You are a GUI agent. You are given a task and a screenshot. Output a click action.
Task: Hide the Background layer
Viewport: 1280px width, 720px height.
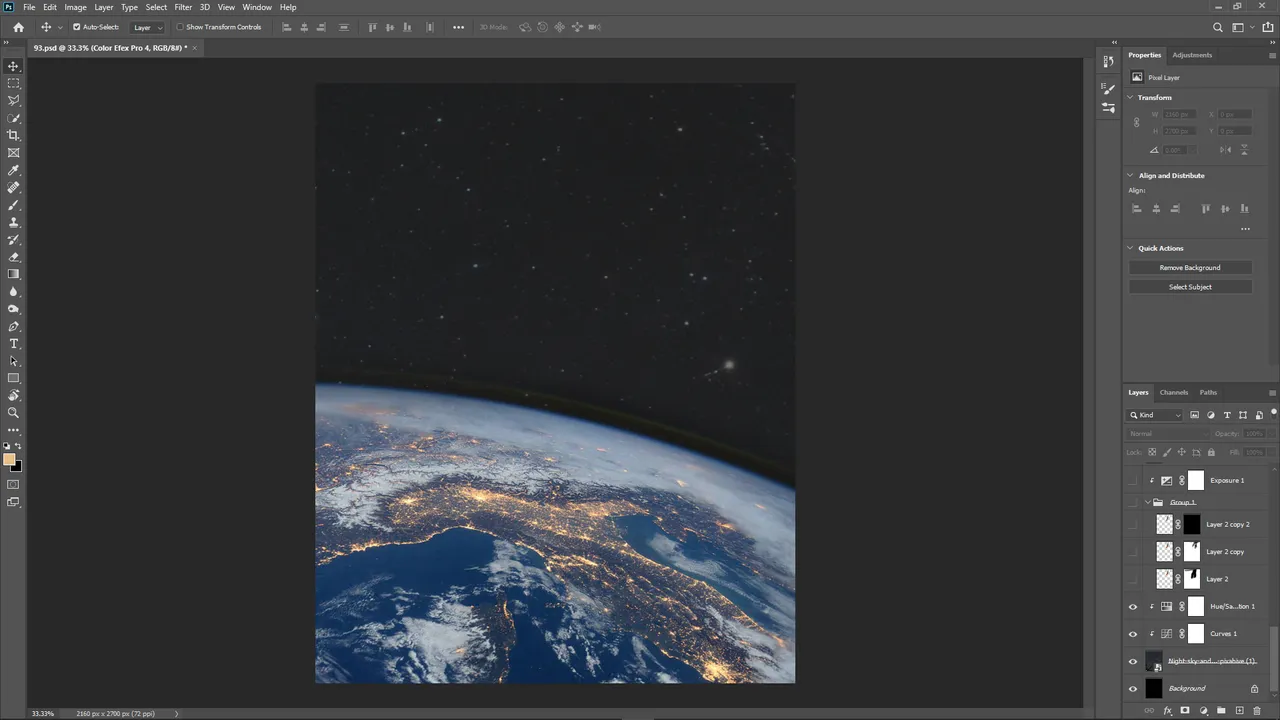pyautogui.click(x=1133, y=689)
